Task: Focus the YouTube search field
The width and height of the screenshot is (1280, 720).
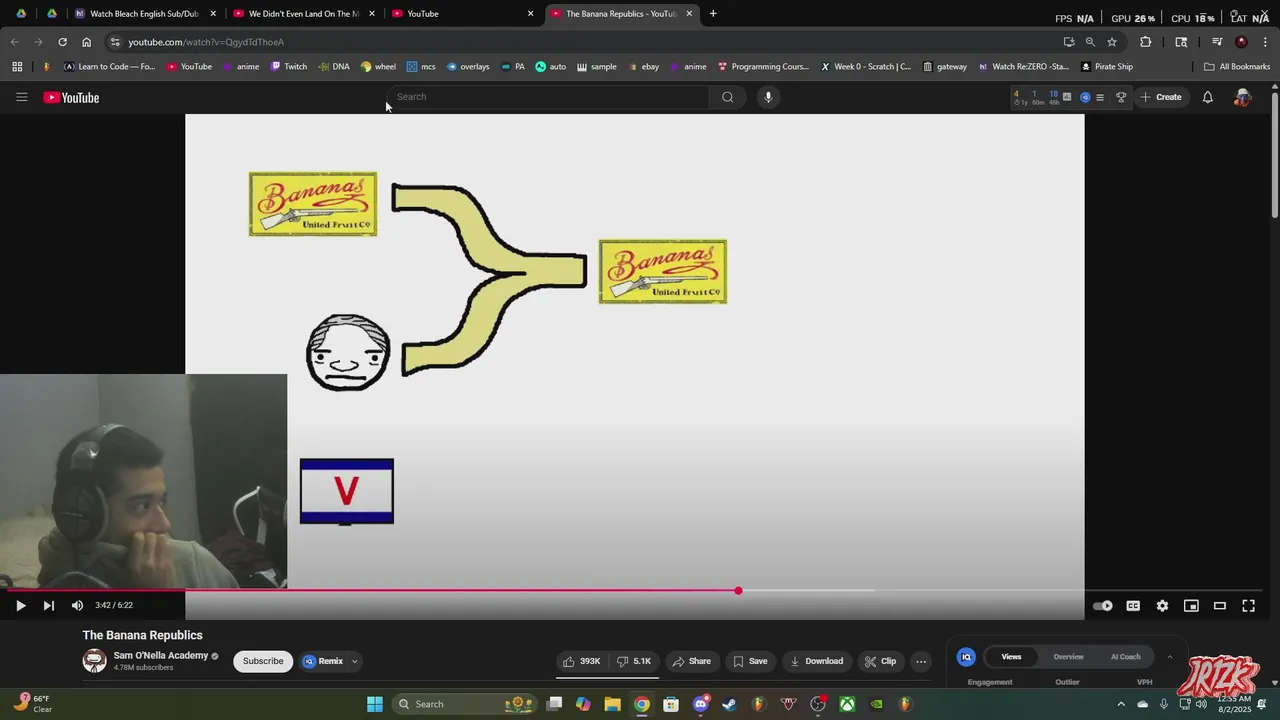Action: (548, 97)
